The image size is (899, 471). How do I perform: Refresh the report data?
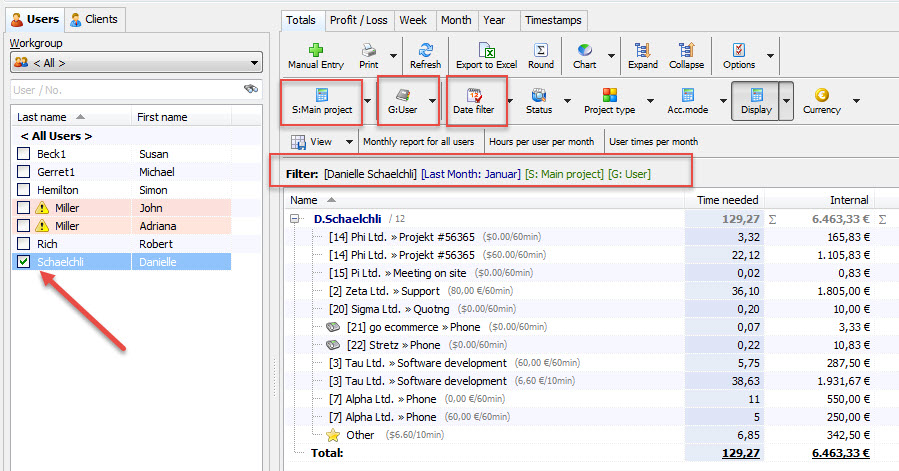[x=425, y=51]
